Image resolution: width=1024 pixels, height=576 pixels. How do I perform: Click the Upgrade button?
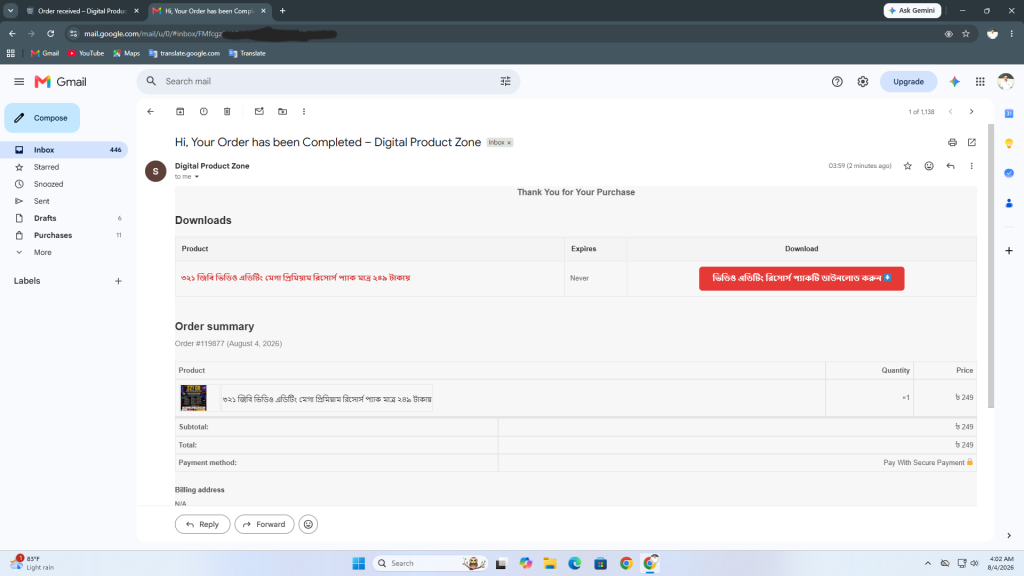(908, 82)
